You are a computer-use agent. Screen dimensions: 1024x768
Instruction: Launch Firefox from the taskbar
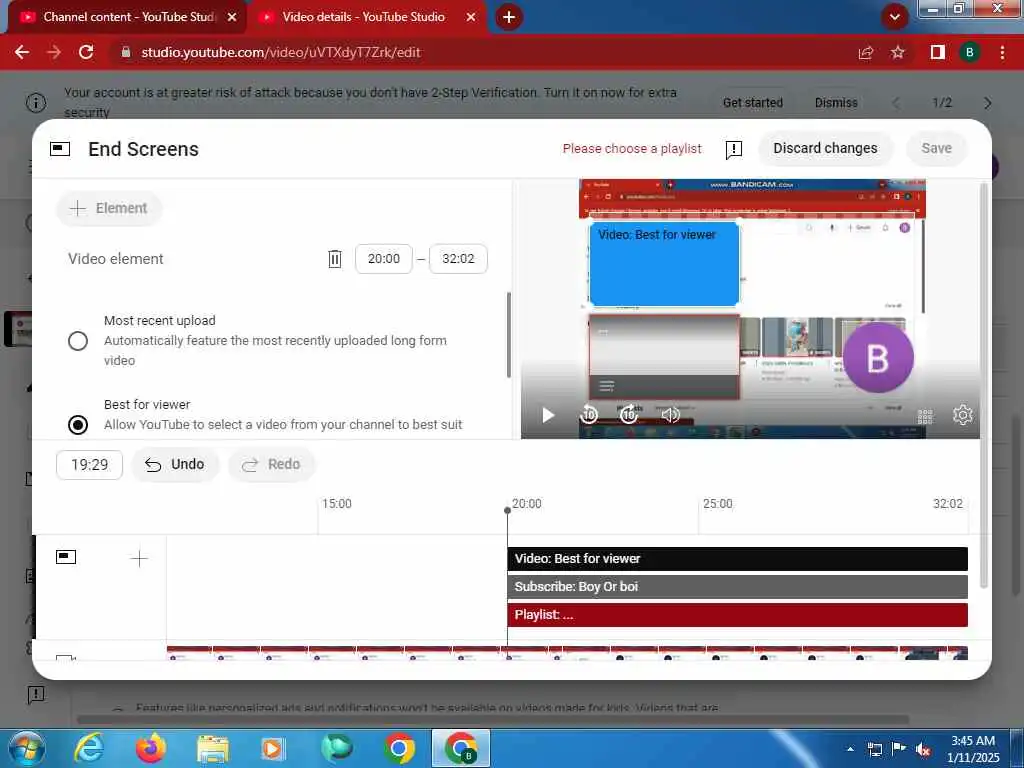click(x=151, y=749)
